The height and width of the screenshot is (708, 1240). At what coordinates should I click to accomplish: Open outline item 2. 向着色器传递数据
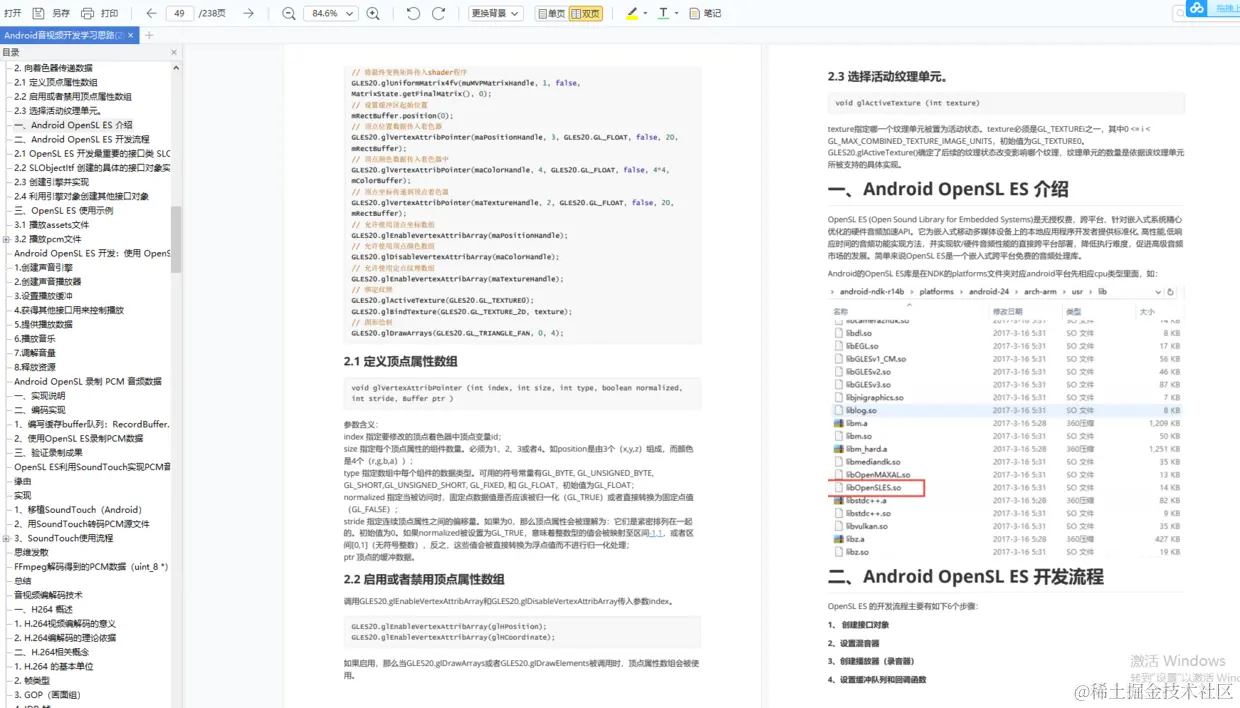(52, 68)
